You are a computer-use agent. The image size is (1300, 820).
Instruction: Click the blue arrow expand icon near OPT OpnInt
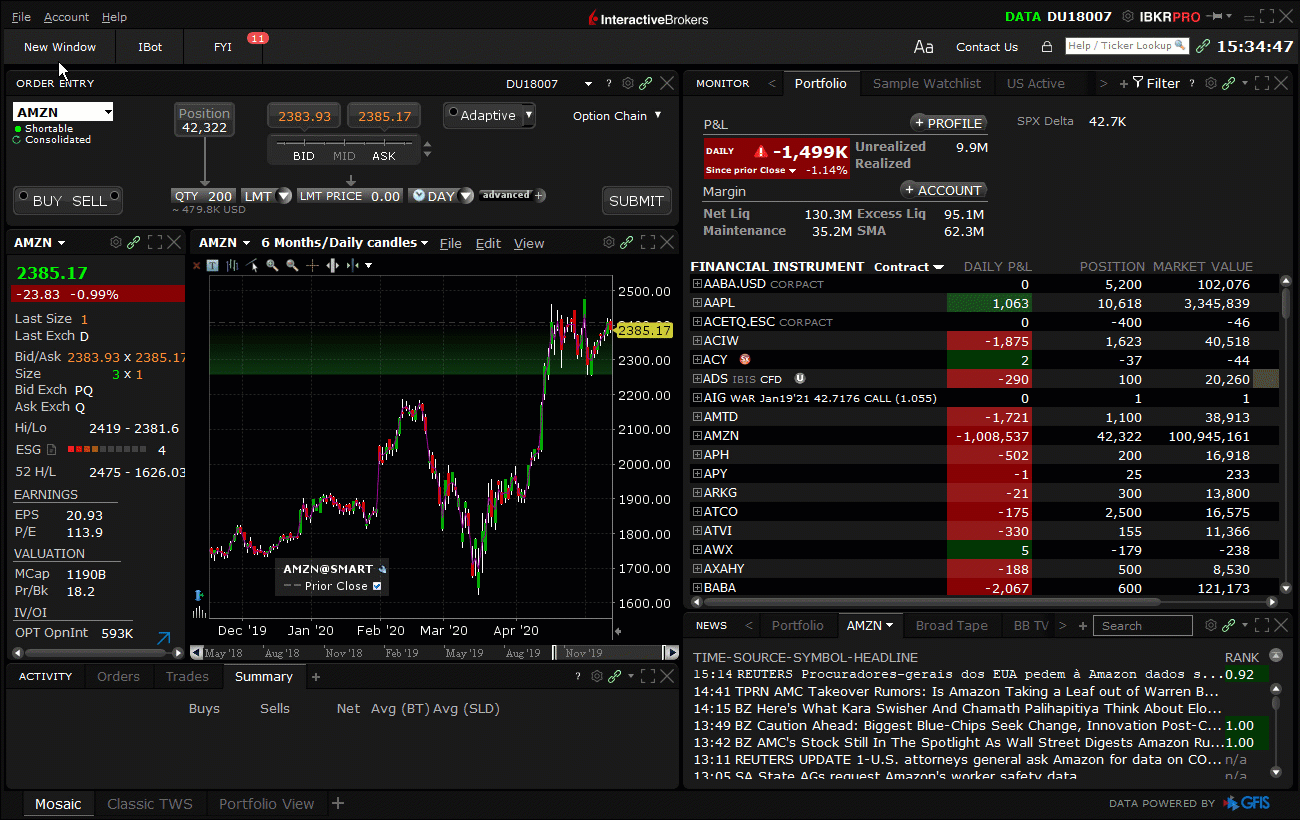pyautogui.click(x=163, y=637)
